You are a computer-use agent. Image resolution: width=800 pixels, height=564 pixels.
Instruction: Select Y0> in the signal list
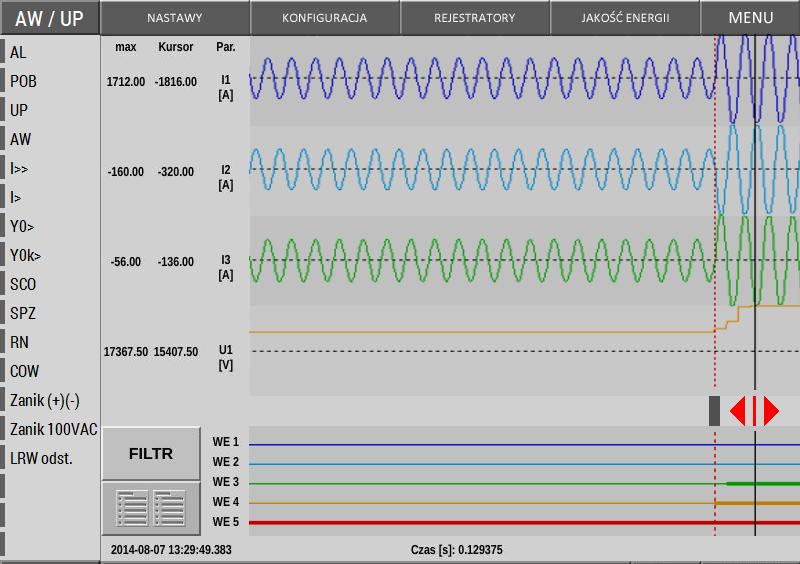tap(22, 226)
